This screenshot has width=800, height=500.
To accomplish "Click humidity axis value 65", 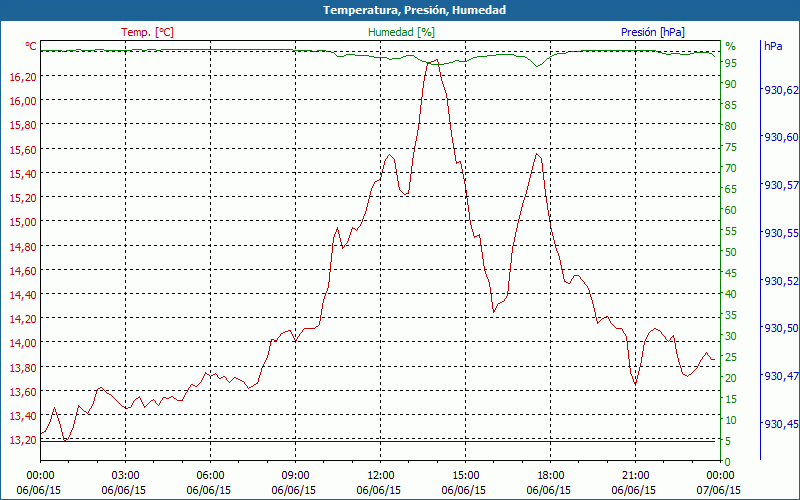I will 731,189.
